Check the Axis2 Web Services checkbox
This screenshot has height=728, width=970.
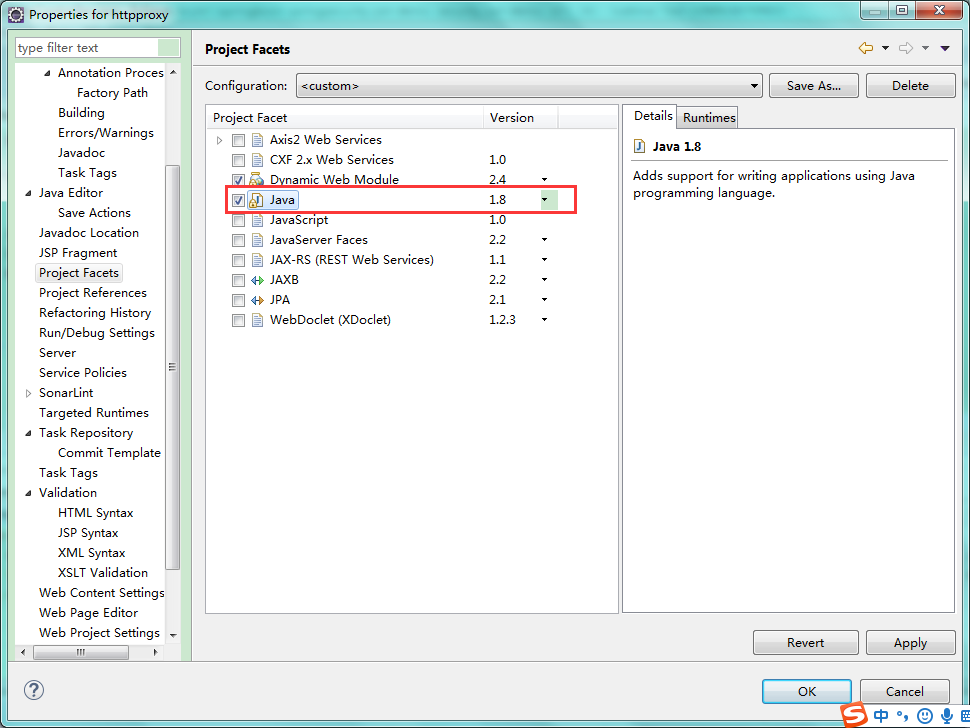point(238,140)
